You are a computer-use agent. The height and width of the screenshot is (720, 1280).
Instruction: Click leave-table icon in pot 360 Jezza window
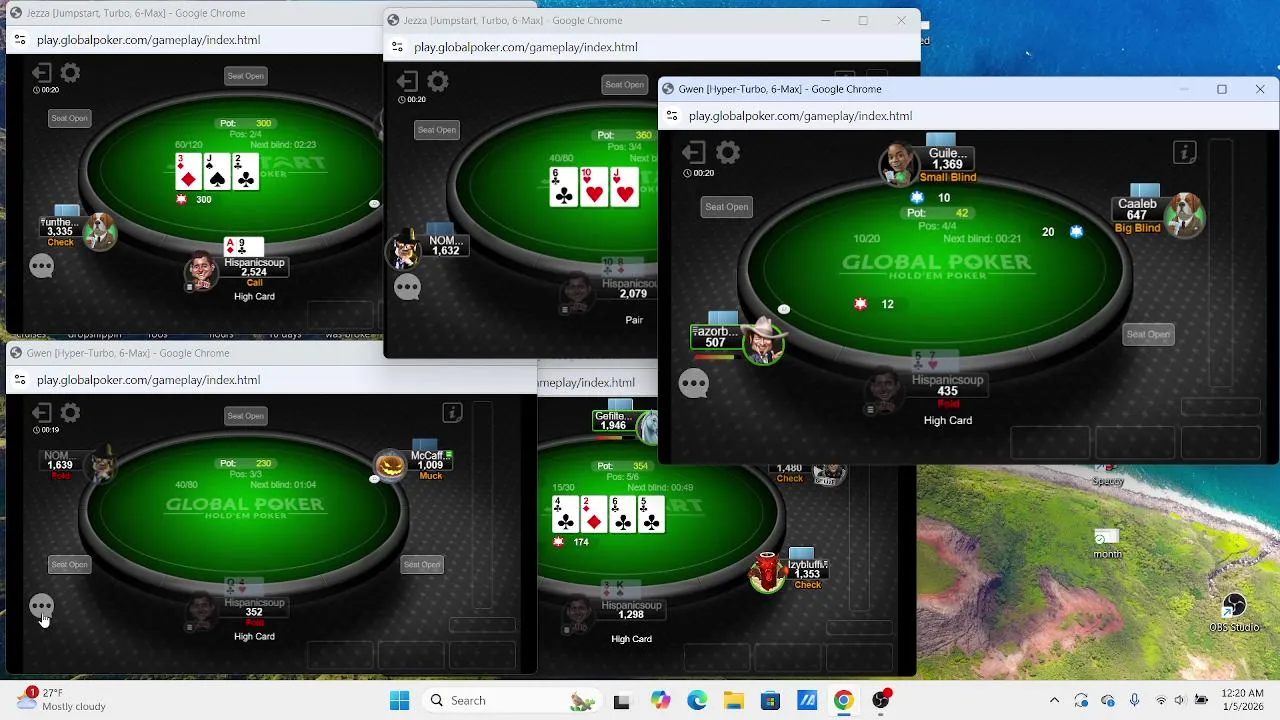coord(408,82)
